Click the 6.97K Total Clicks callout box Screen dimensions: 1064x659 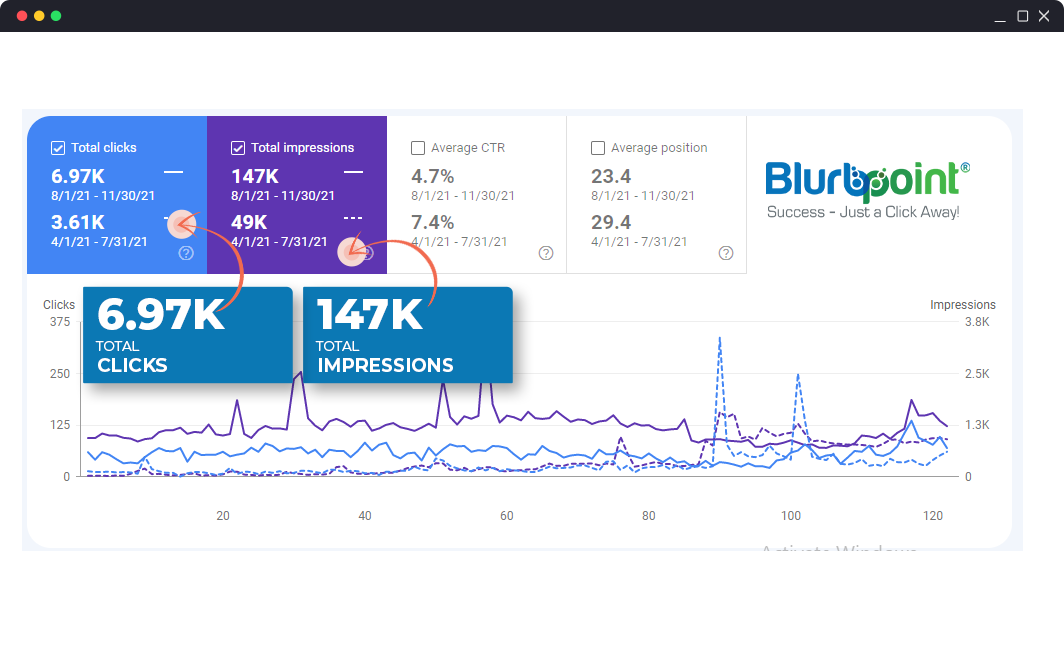[x=187, y=335]
